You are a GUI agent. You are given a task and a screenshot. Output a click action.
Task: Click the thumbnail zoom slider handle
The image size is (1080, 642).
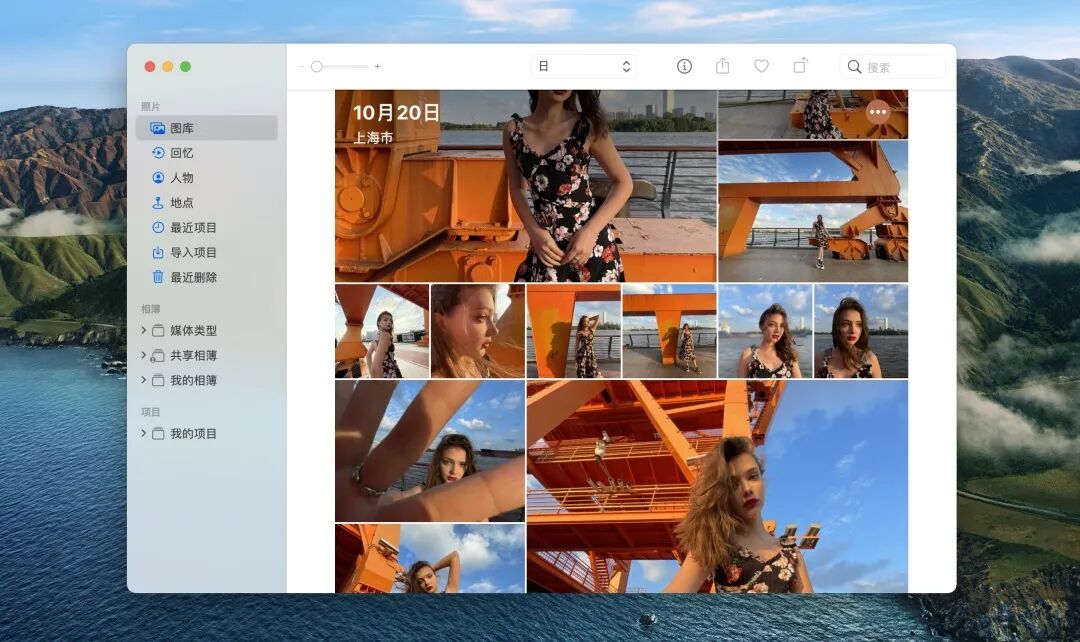[316, 67]
